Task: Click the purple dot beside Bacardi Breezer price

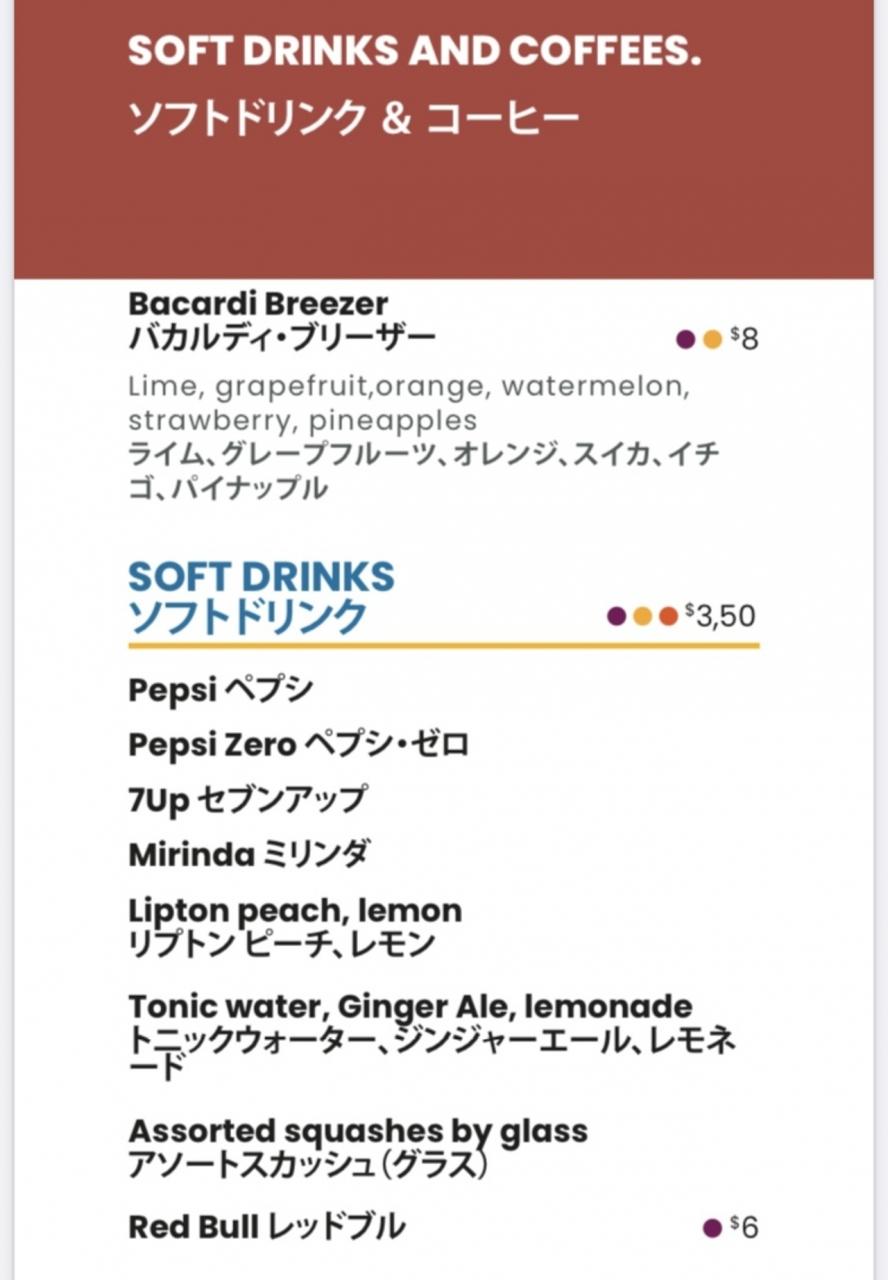Action: (686, 340)
